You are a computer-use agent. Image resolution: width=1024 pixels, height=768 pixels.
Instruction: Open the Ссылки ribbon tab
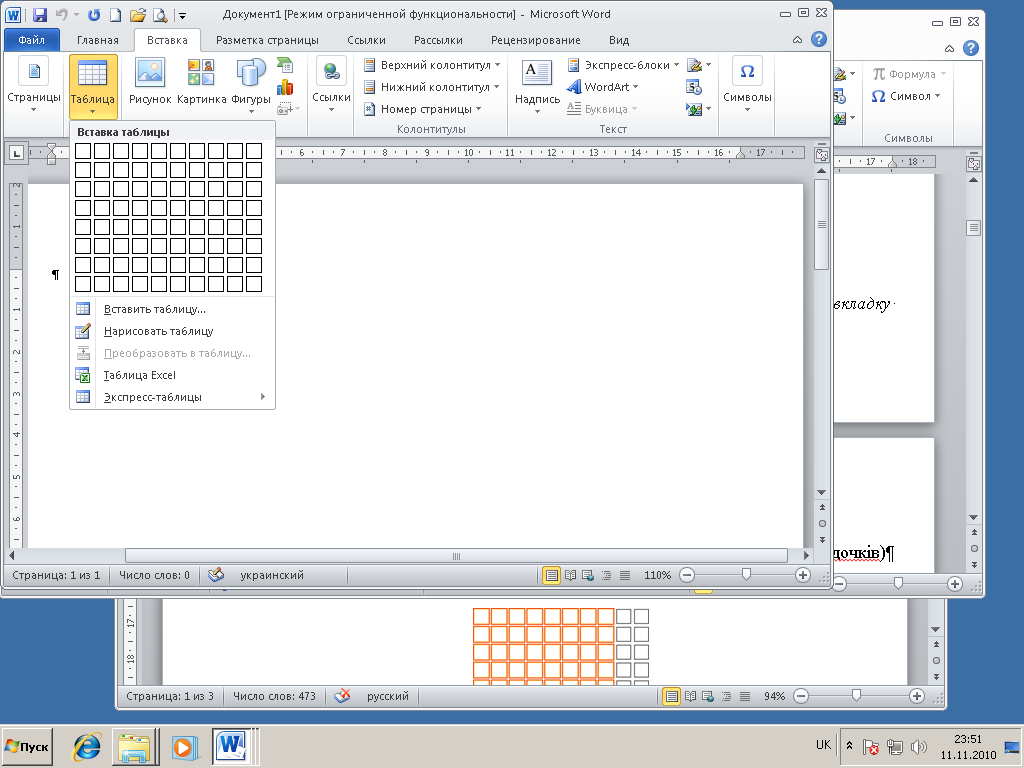pos(366,40)
